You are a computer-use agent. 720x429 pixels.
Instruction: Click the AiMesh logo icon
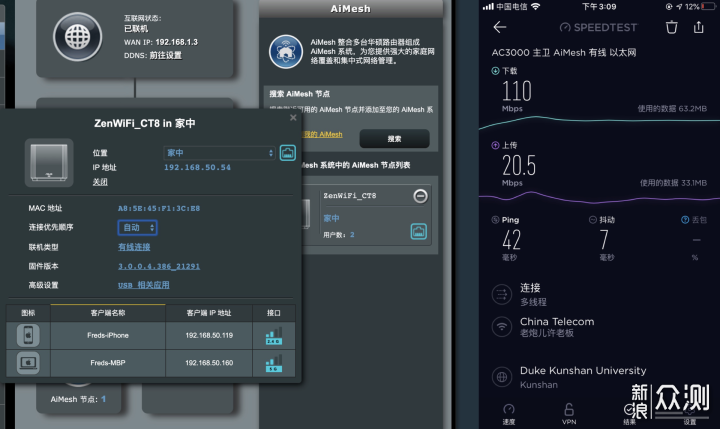point(286,51)
